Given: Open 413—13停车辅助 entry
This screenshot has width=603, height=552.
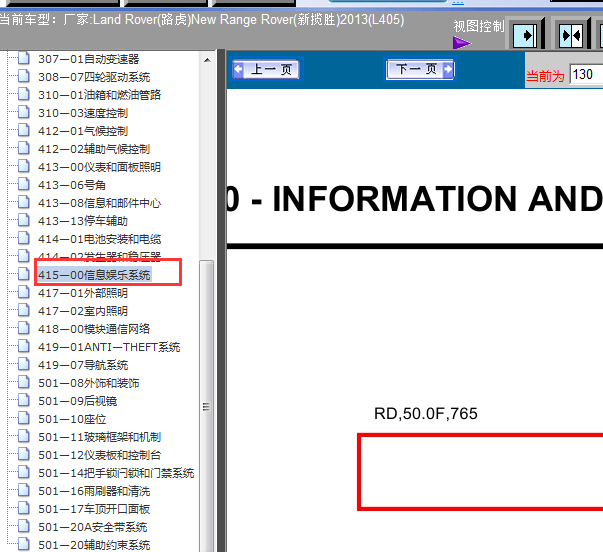Looking at the screenshot, I should coord(83,221).
